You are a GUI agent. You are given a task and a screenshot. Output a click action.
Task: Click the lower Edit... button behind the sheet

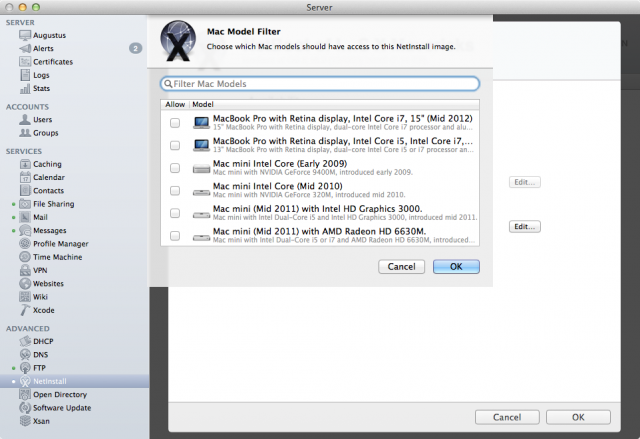[524, 226]
